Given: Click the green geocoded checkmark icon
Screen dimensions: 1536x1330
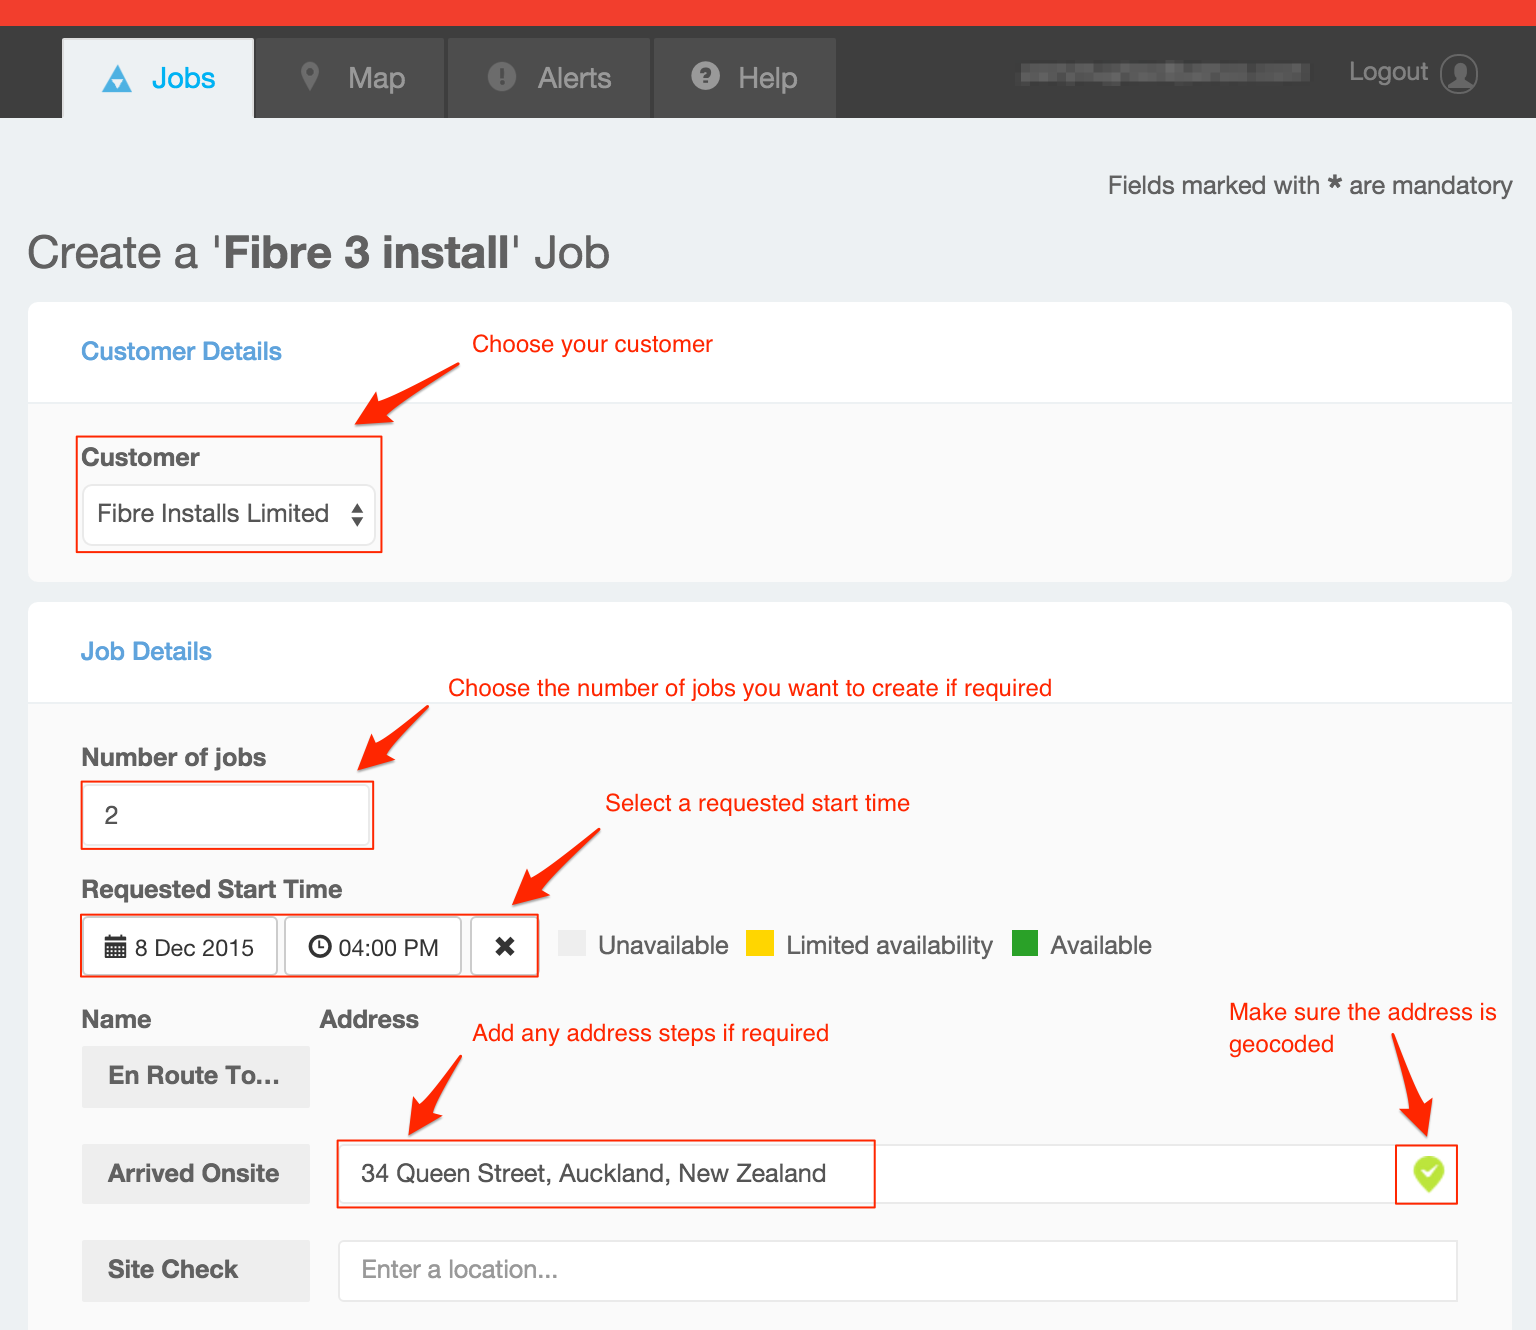Looking at the screenshot, I should coord(1428,1174).
